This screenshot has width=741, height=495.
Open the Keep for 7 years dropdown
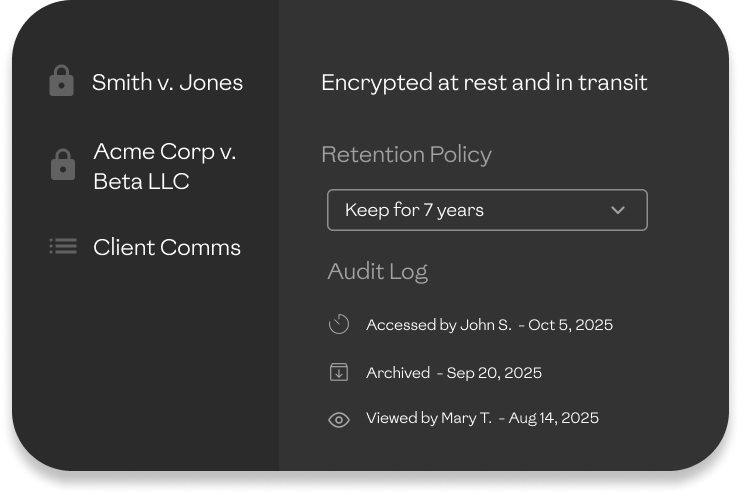(x=486, y=210)
